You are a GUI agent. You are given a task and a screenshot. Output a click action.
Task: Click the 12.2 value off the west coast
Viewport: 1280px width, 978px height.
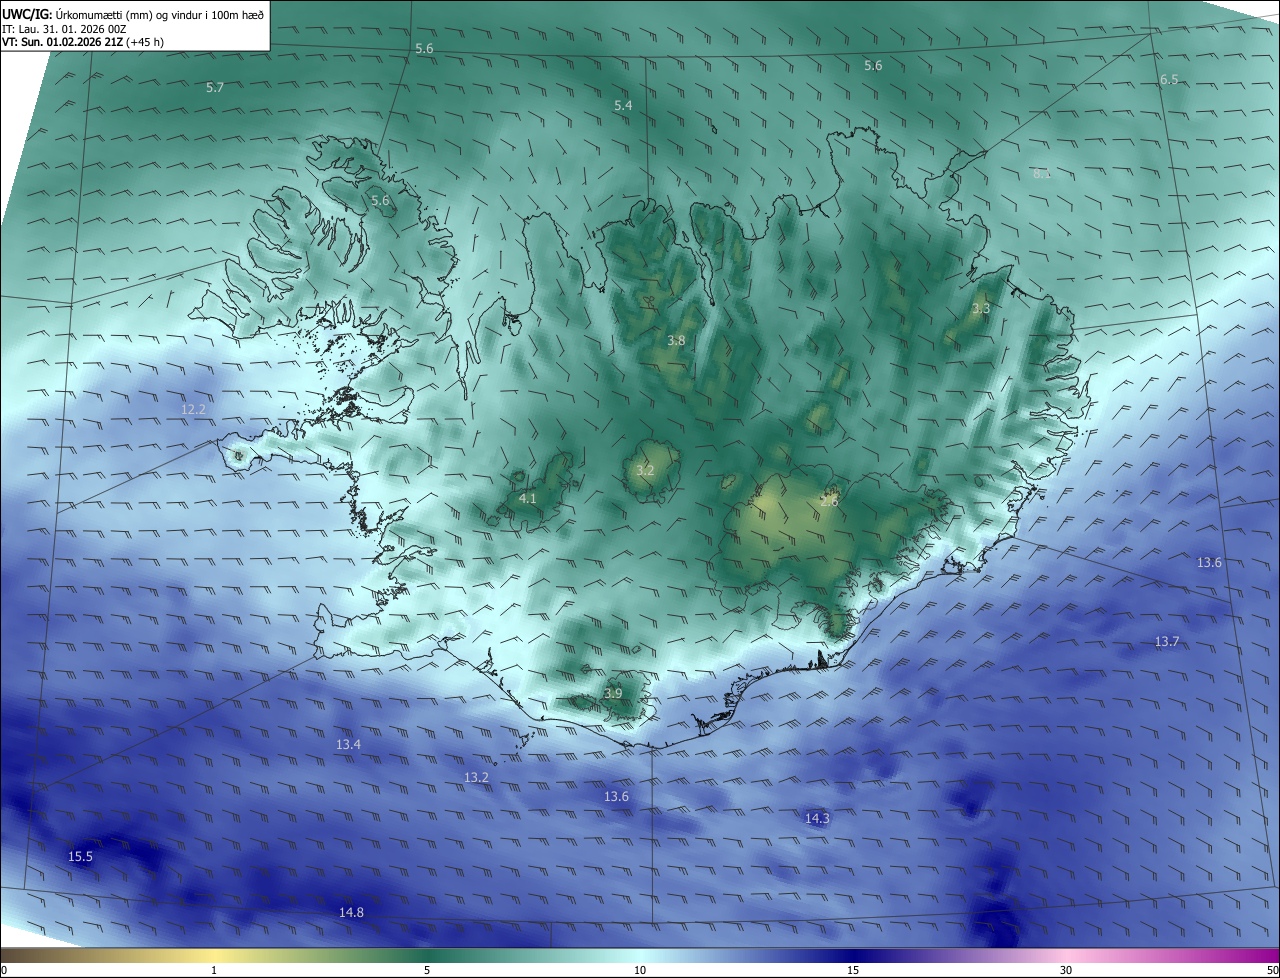coord(193,410)
